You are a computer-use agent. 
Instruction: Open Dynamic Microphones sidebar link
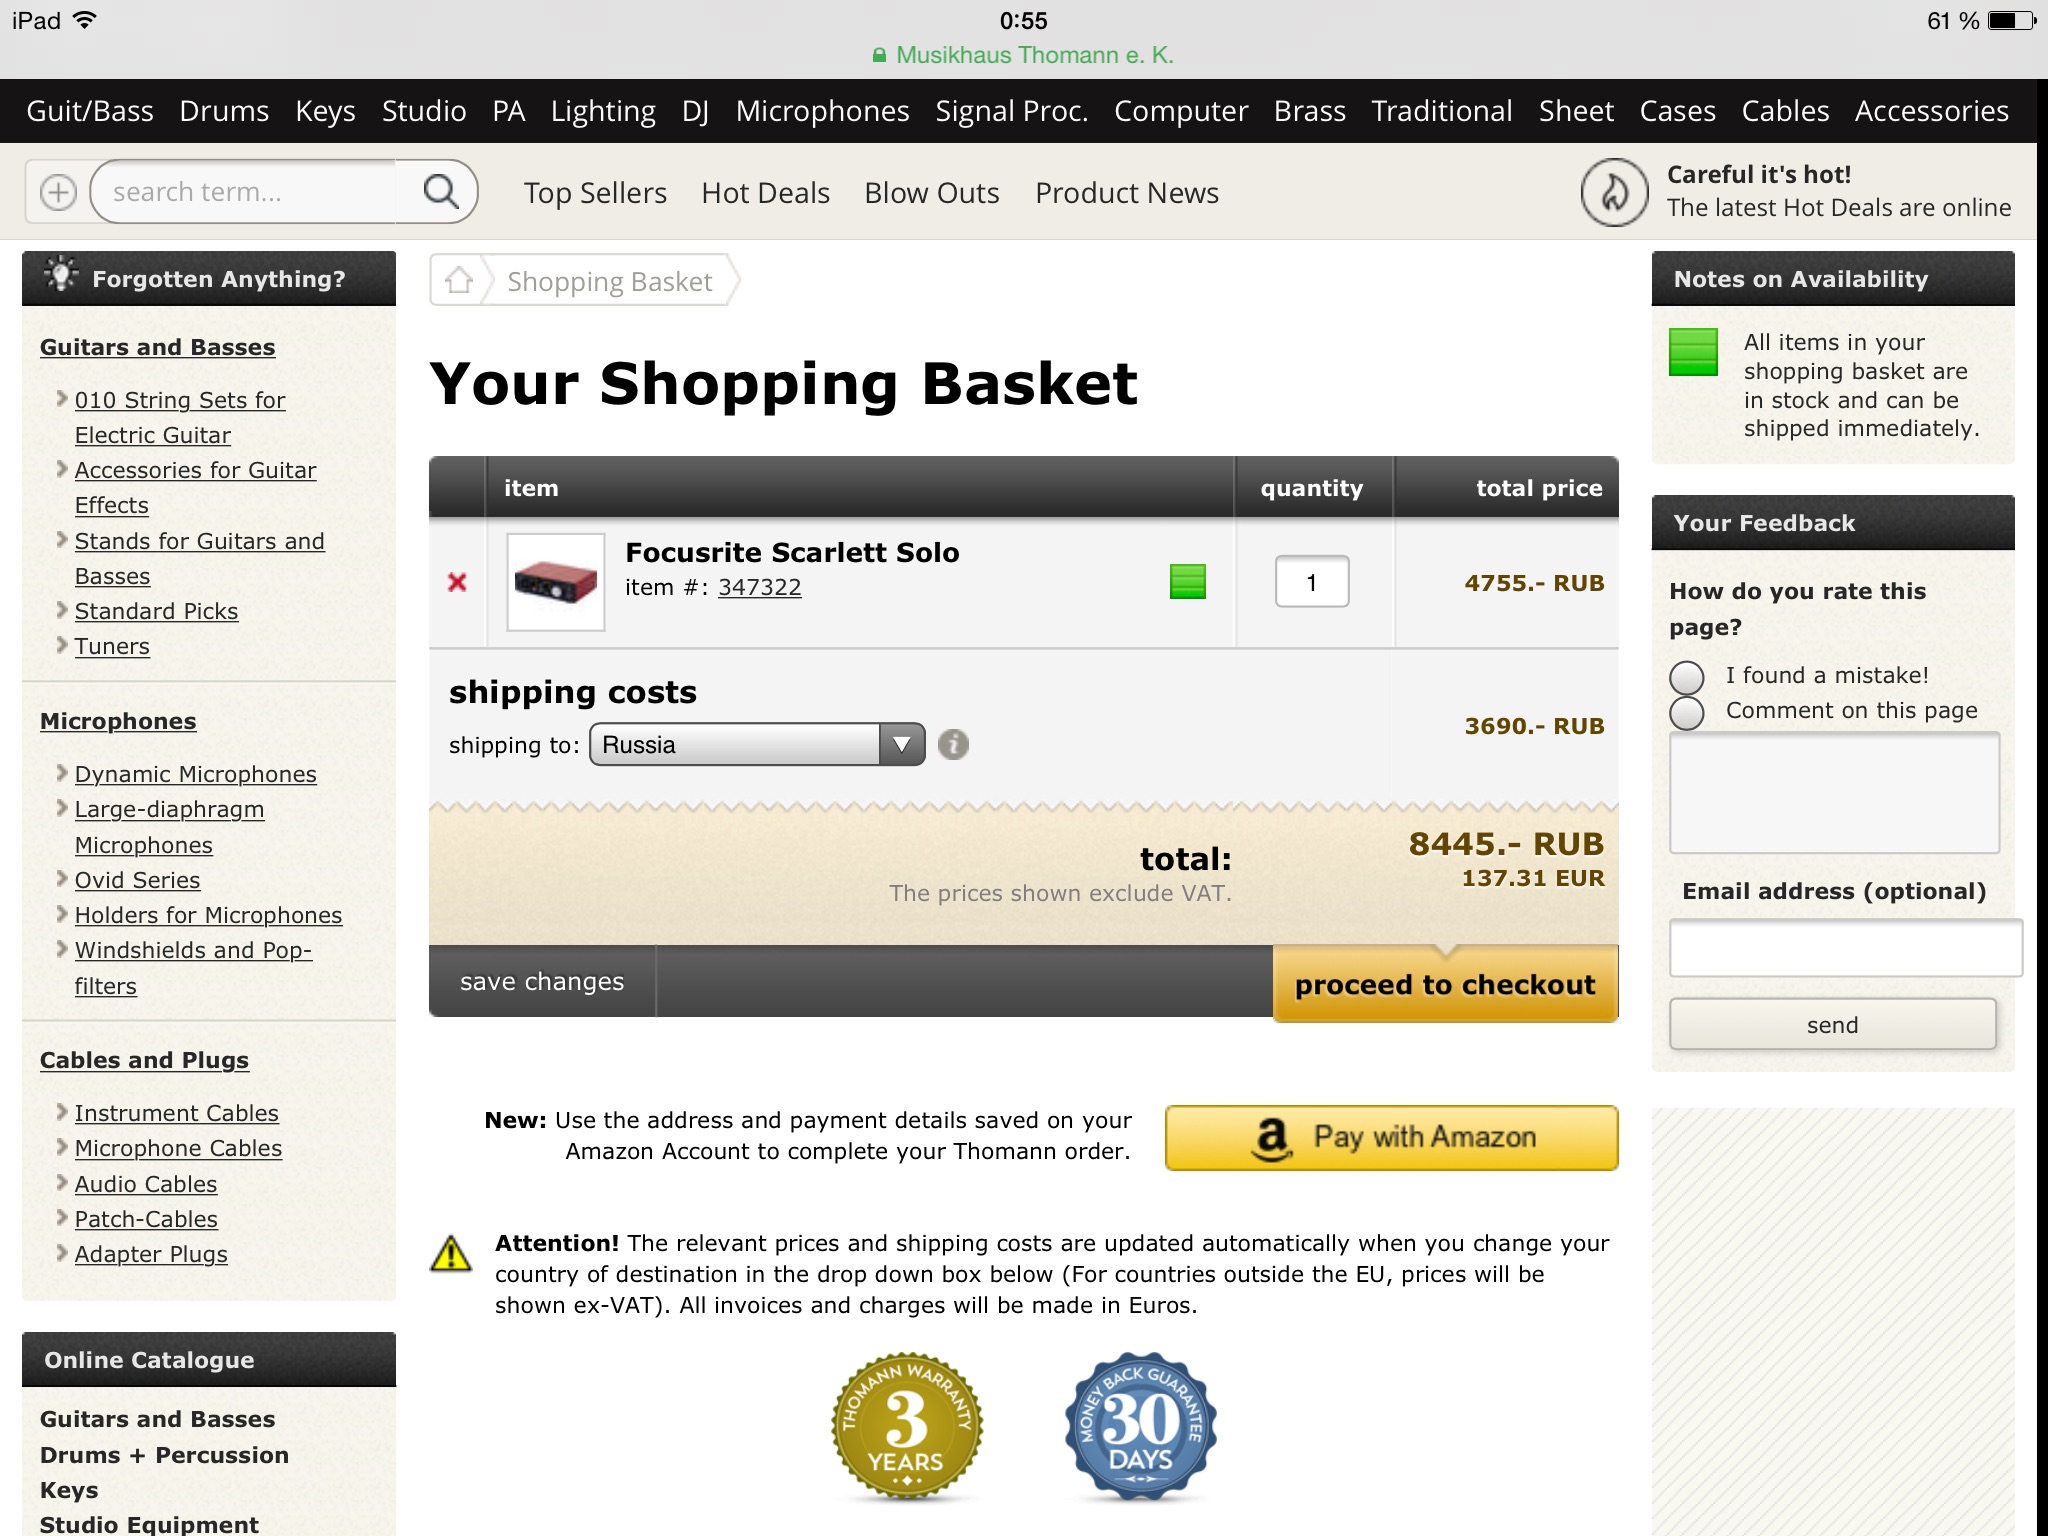(195, 774)
